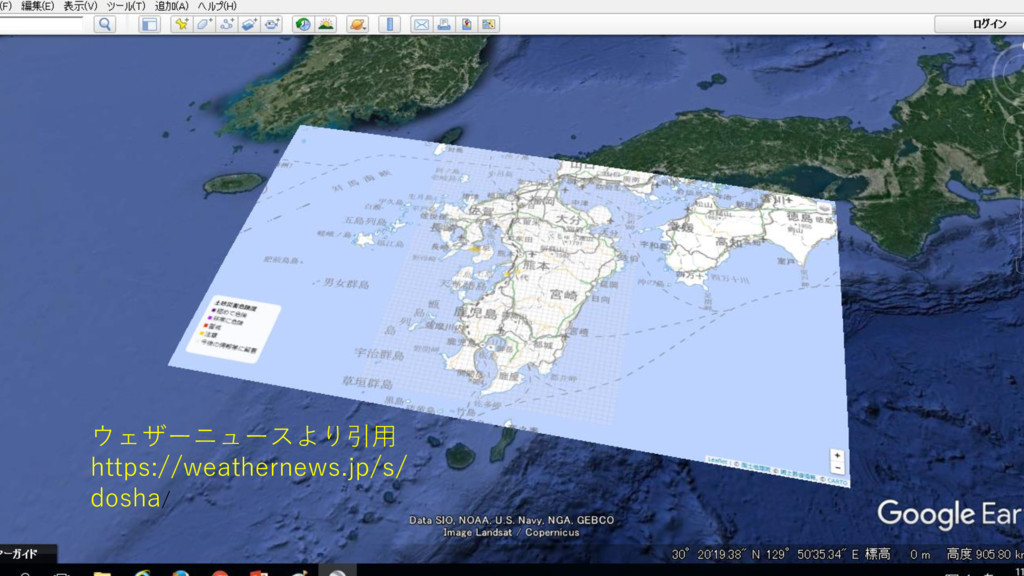Toggle sunlight across the landscape
Viewport: 1024px width, 576px height.
[325, 25]
